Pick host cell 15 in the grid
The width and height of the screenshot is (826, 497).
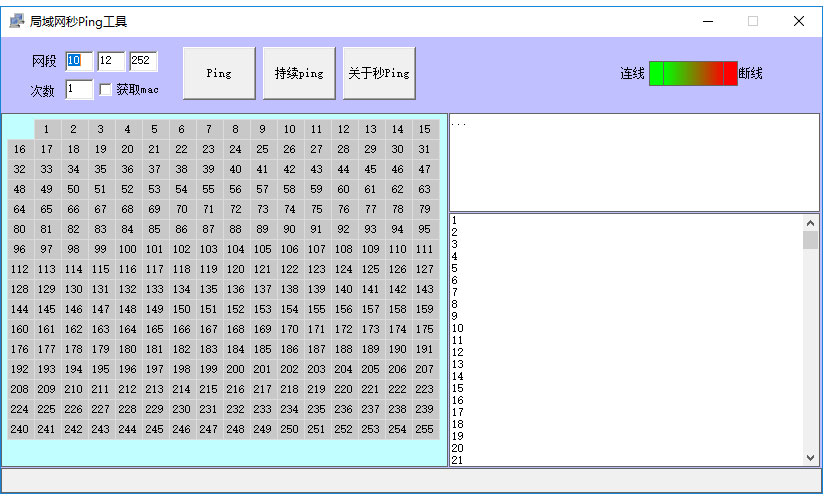click(425, 129)
